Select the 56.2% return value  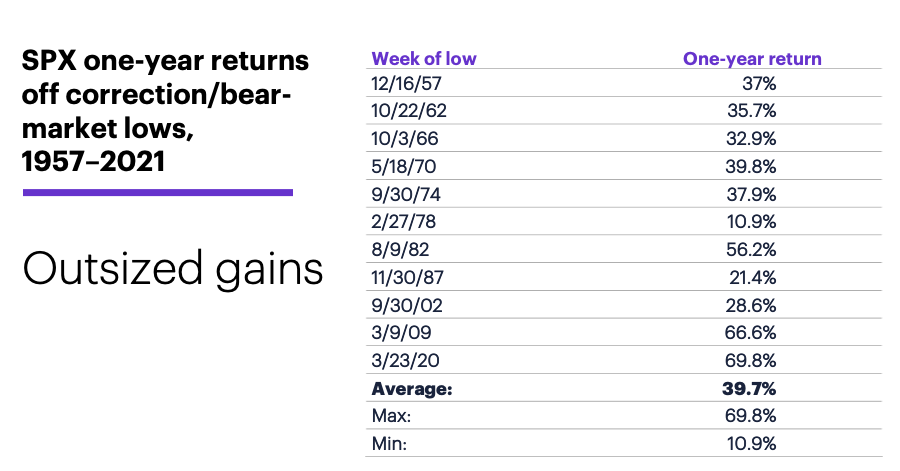click(x=751, y=250)
